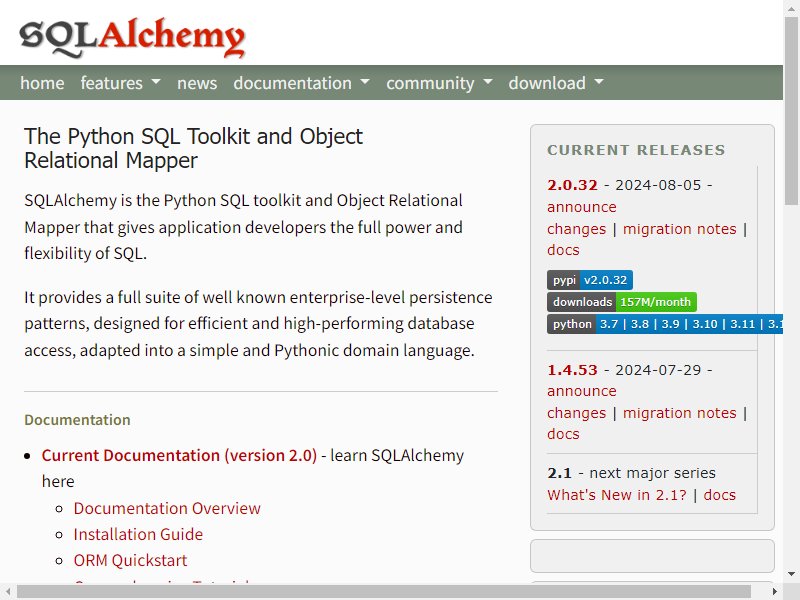Open "What's New in 2.1?" link

[617, 495]
